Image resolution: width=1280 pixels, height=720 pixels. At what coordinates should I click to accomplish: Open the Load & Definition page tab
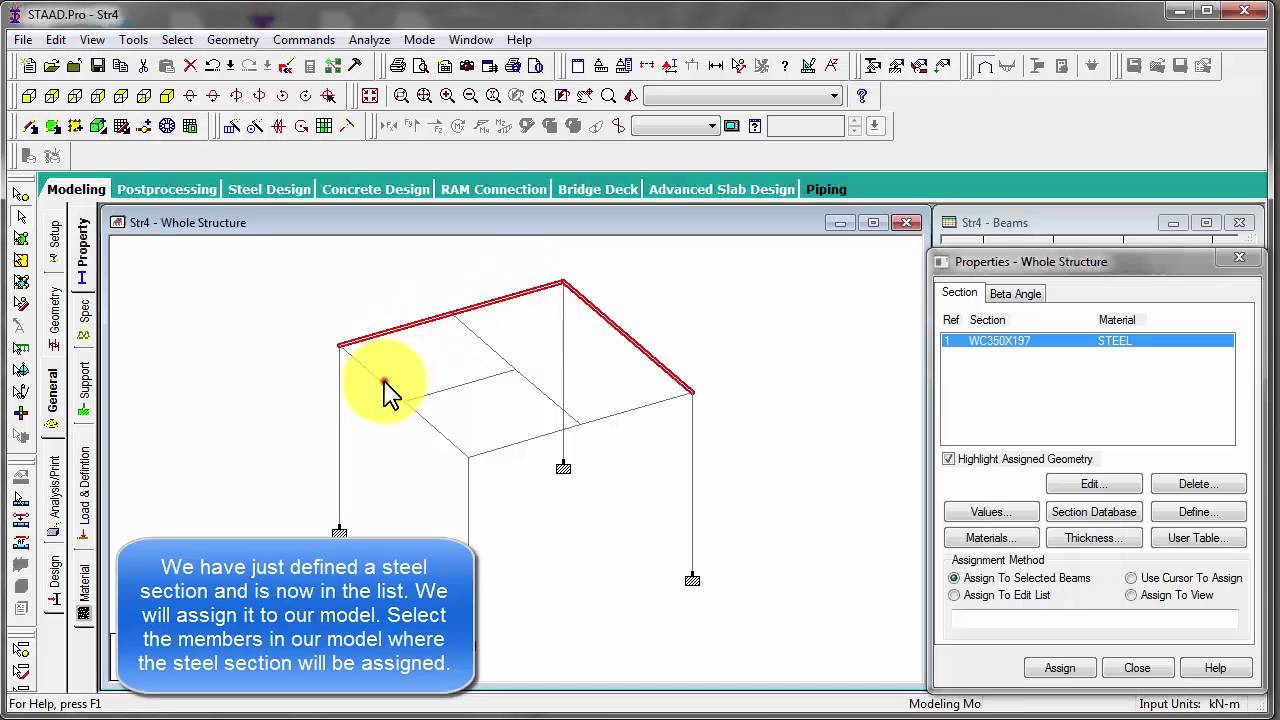[x=84, y=492]
